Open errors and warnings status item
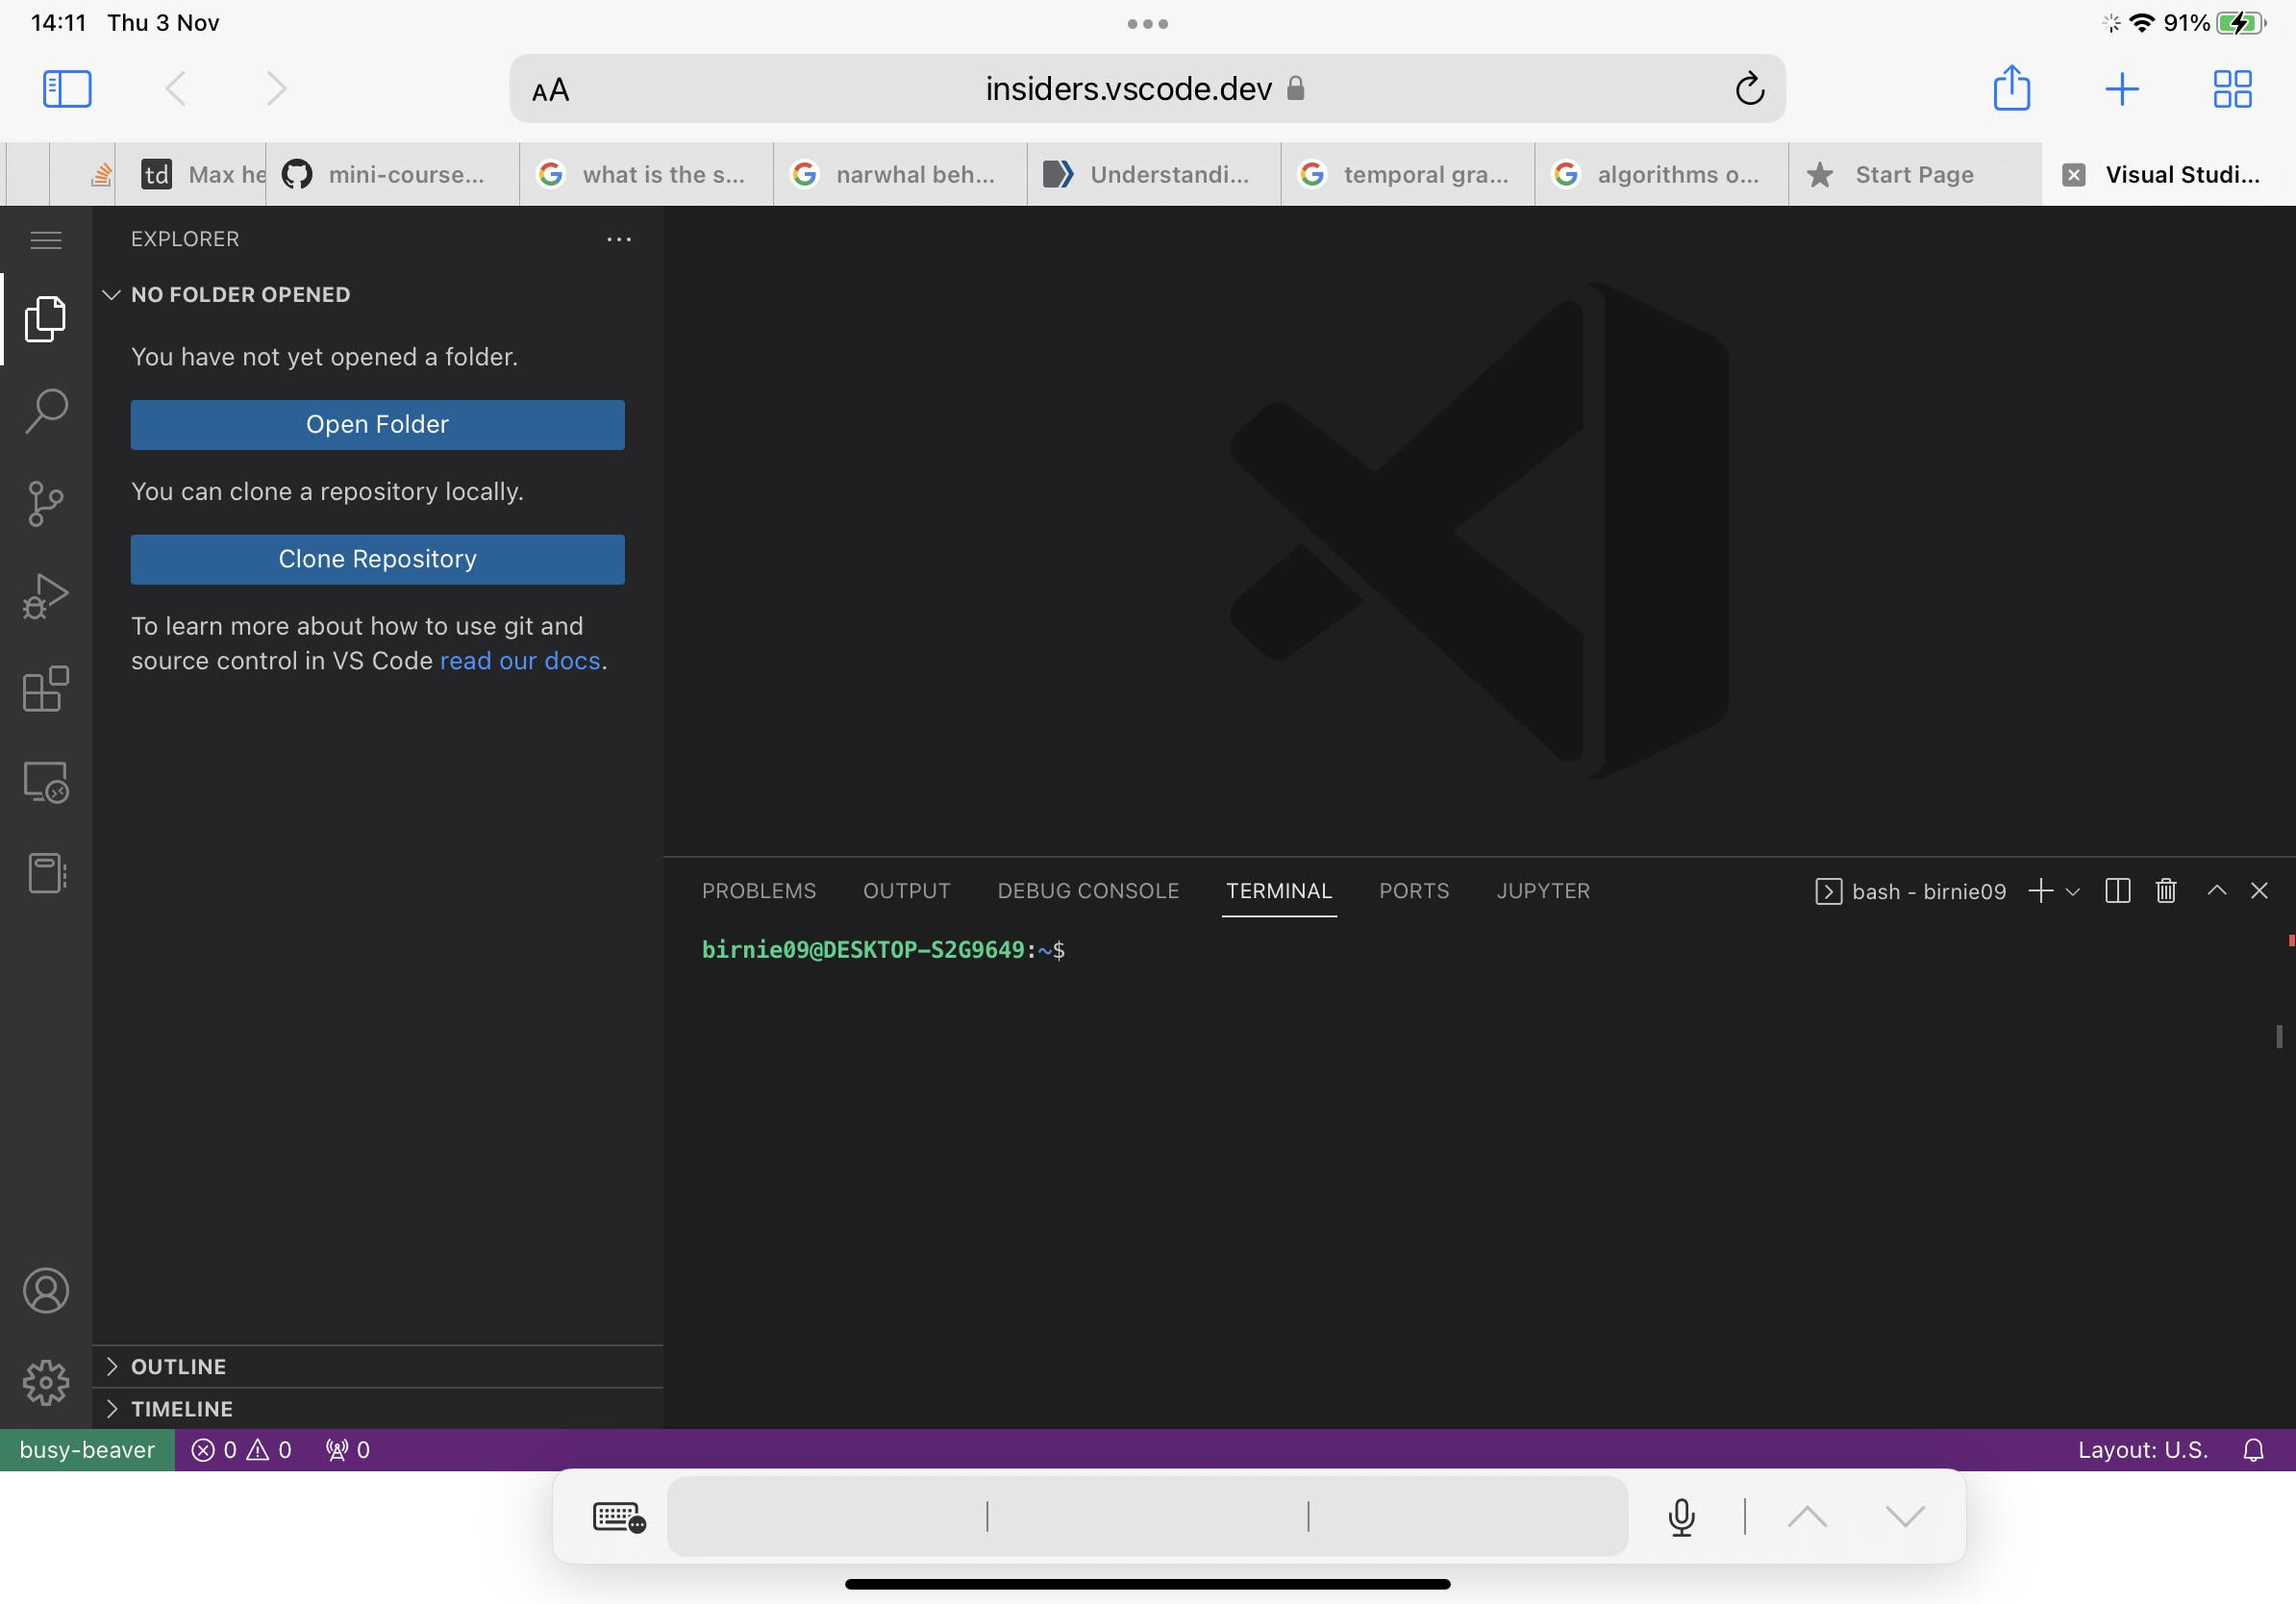The height and width of the screenshot is (1604, 2296). pos(241,1450)
